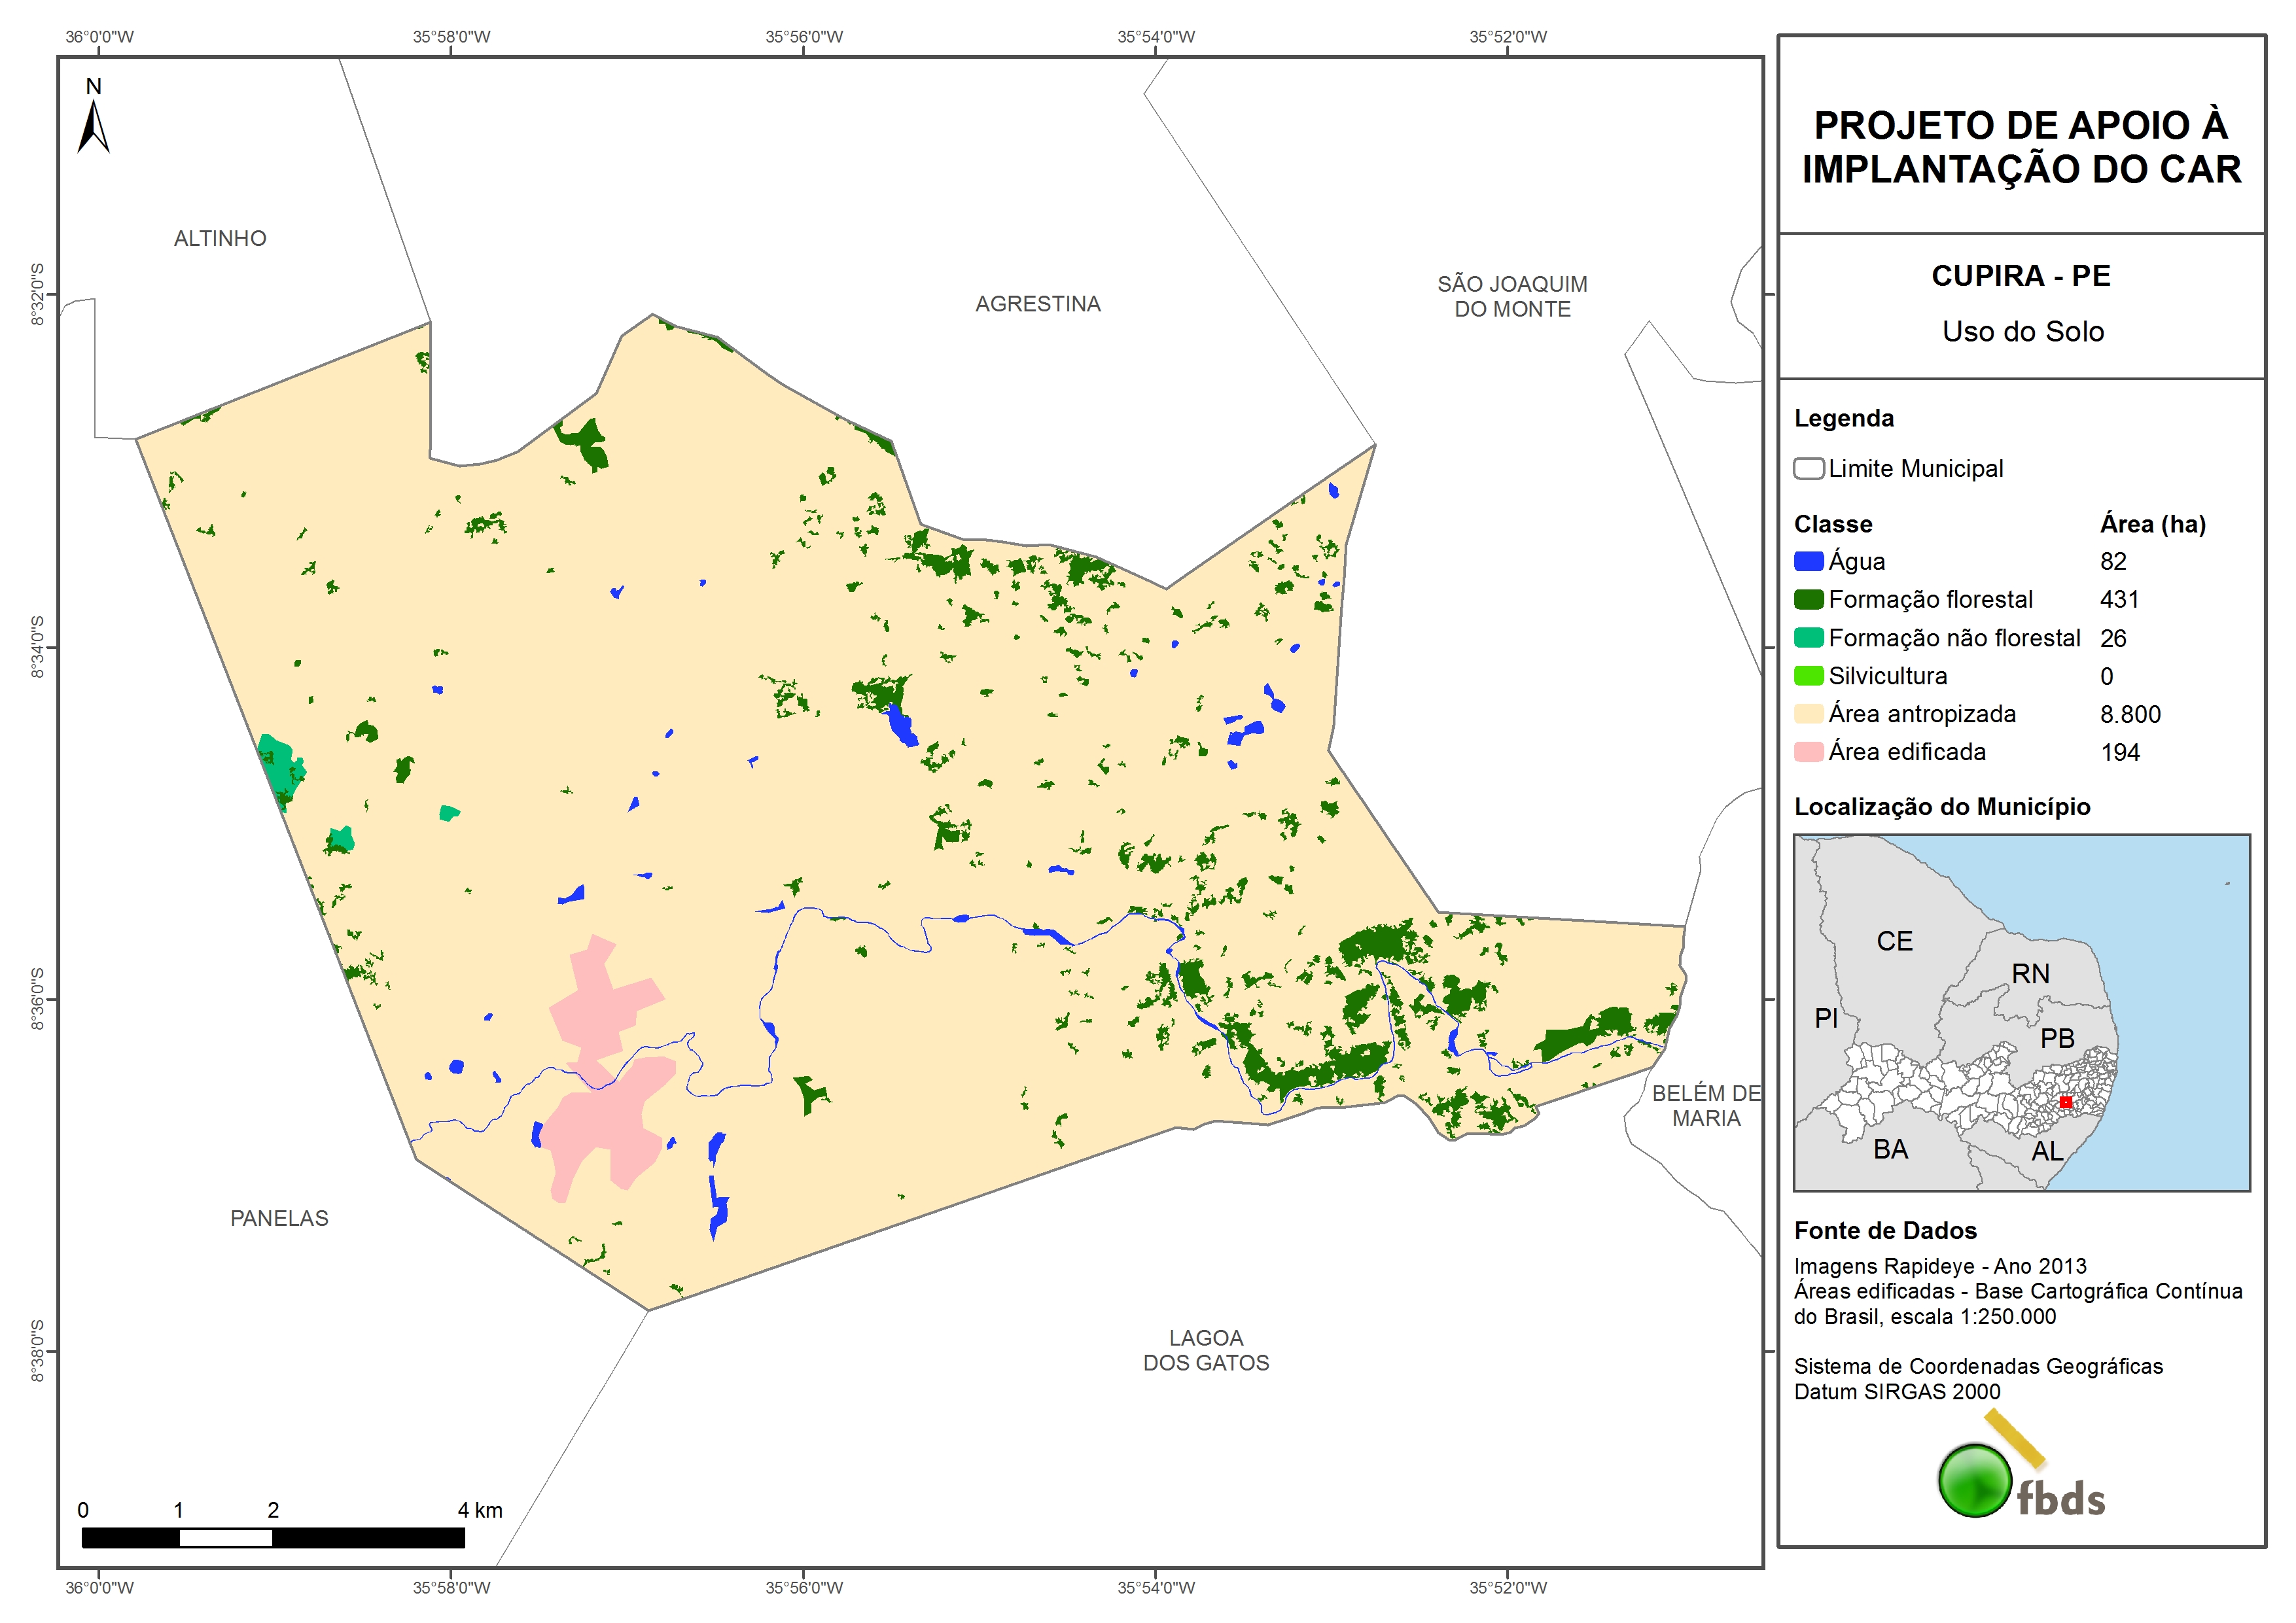Click the Área antropizada beige swatch
Image resolution: width=2296 pixels, height=1623 pixels.
coord(1808,713)
